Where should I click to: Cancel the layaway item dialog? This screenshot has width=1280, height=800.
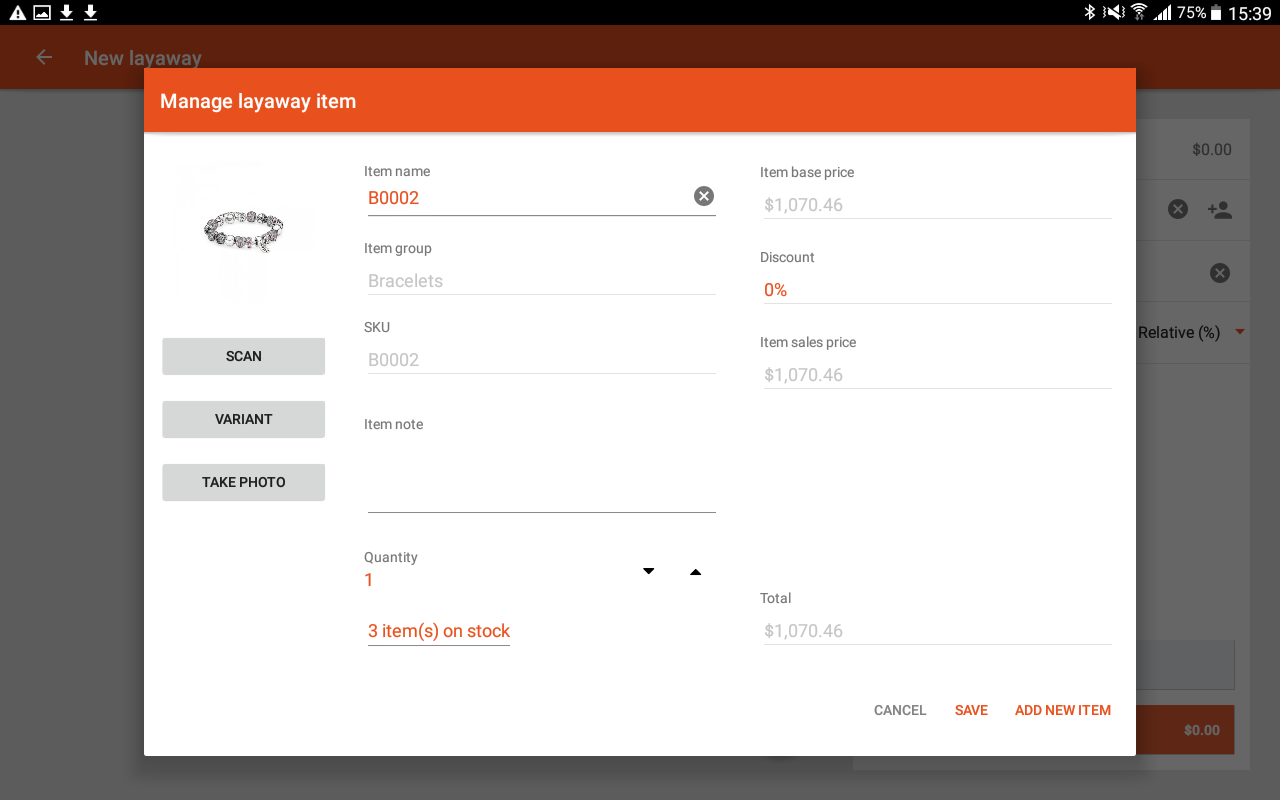tap(899, 710)
